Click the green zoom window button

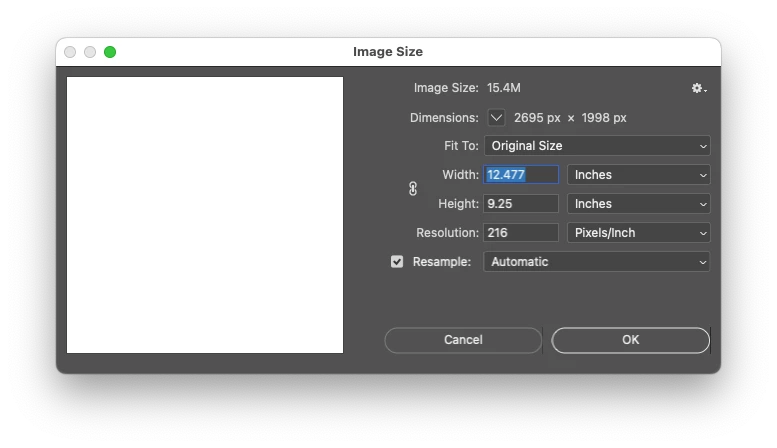coord(110,52)
